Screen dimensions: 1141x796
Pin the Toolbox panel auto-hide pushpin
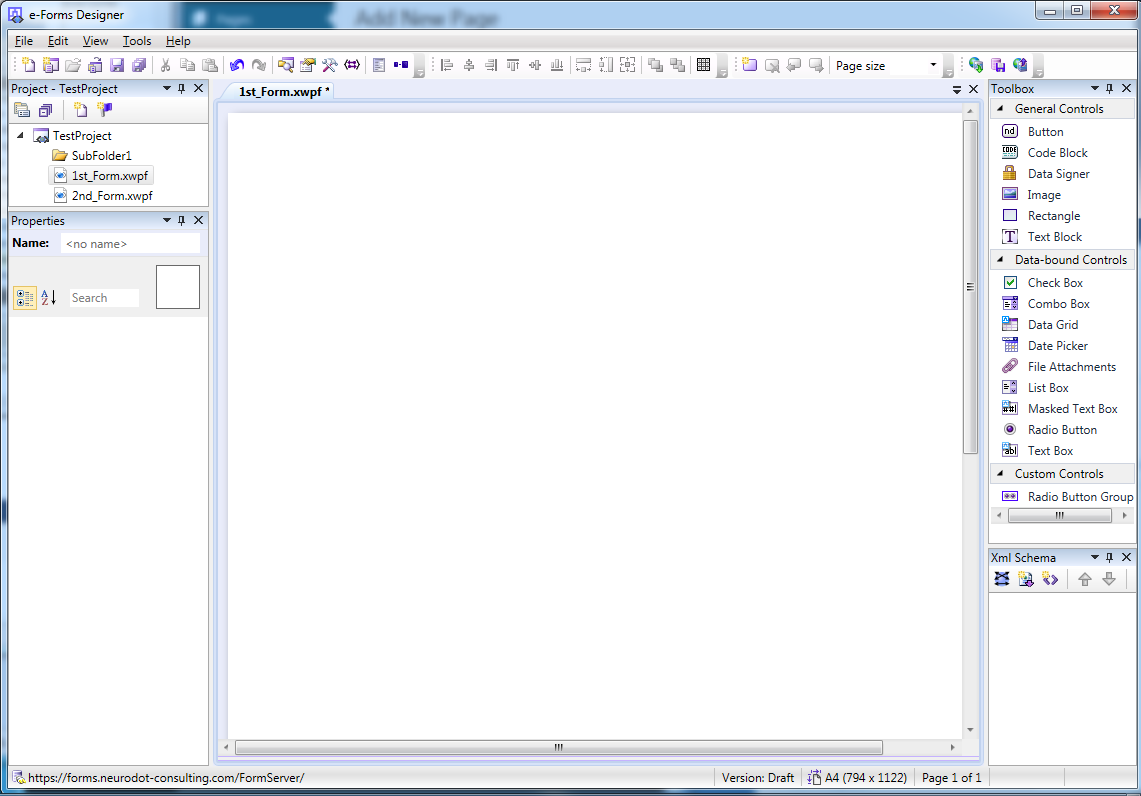1110,88
